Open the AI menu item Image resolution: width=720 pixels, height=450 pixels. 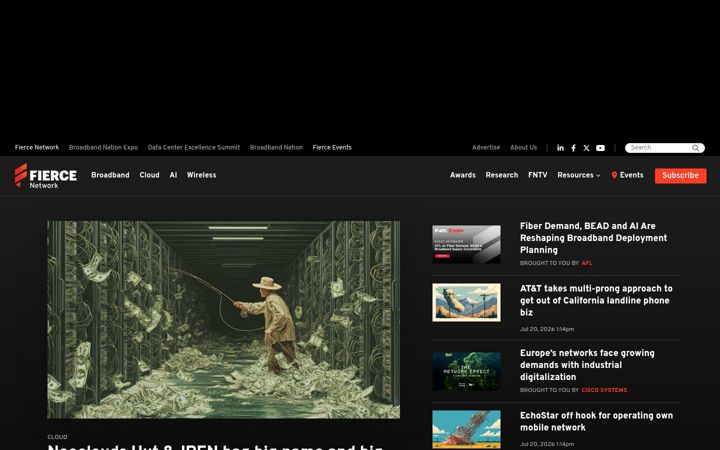coord(173,175)
